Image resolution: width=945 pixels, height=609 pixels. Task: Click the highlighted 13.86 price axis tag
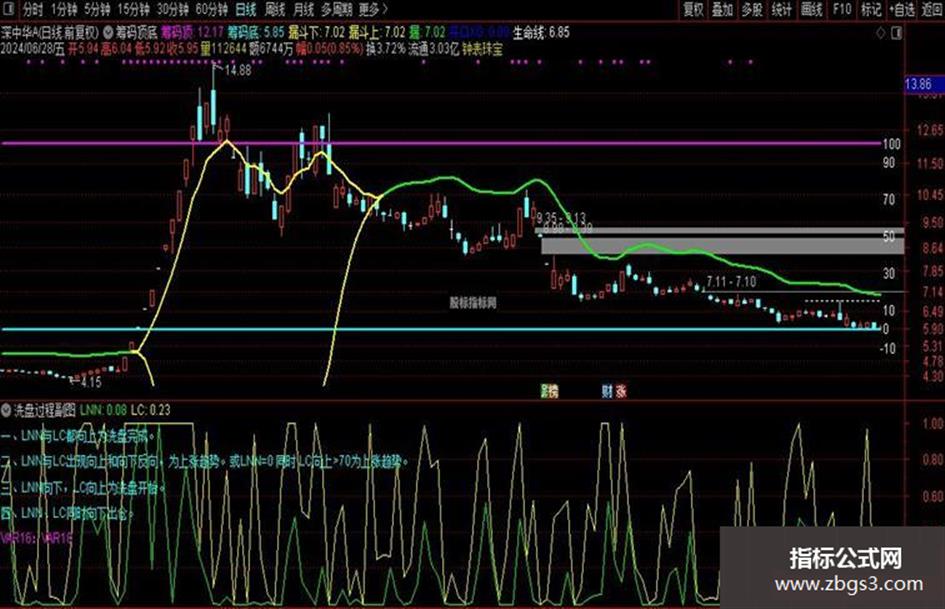coord(924,84)
